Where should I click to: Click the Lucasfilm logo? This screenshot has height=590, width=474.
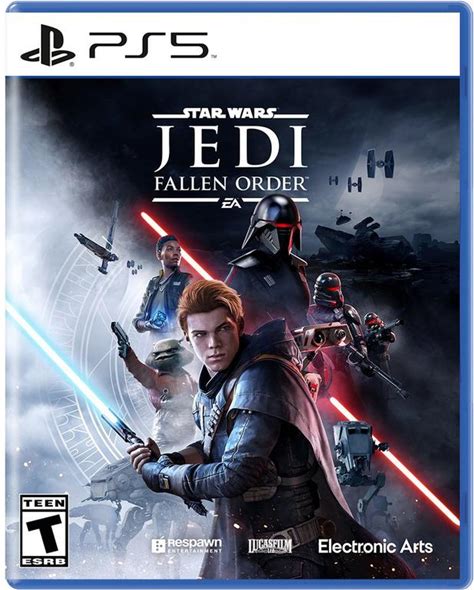pos(270,546)
